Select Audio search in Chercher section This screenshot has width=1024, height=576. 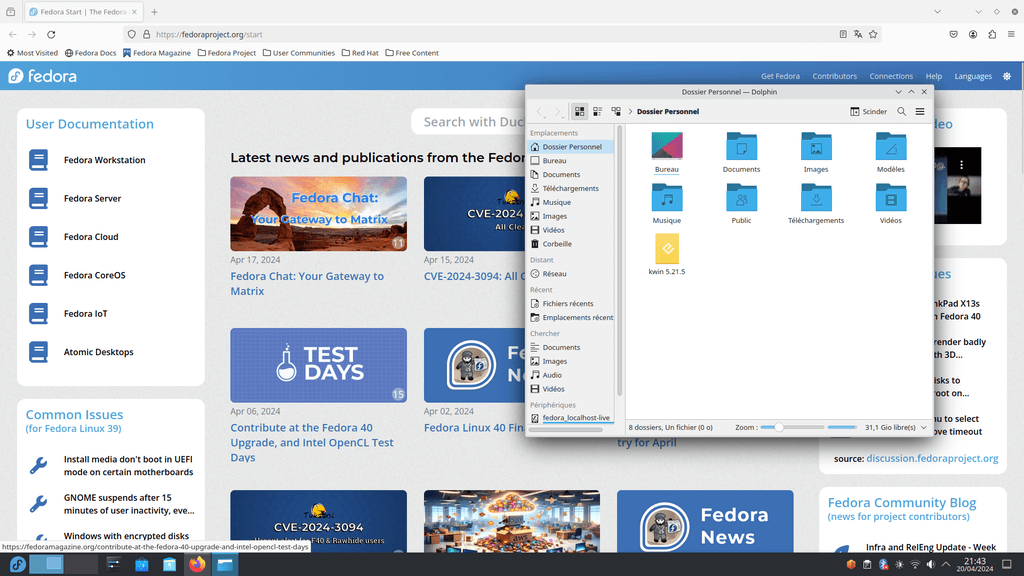[571, 375]
